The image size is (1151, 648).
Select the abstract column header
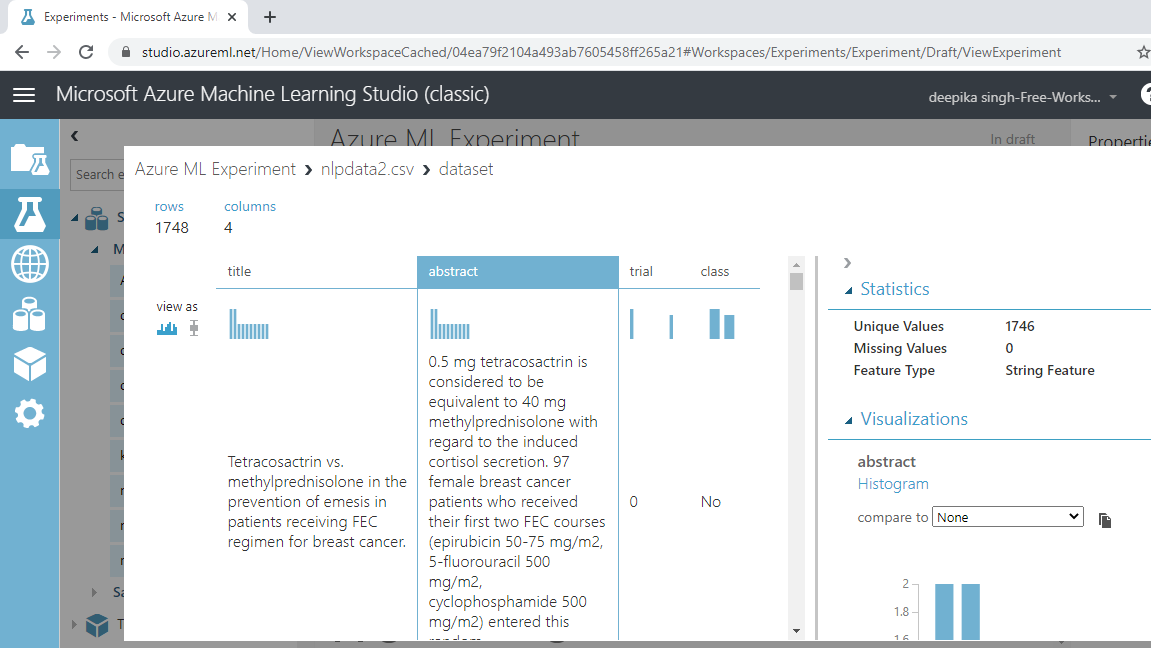pyautogui.click(x=518, y=272)
